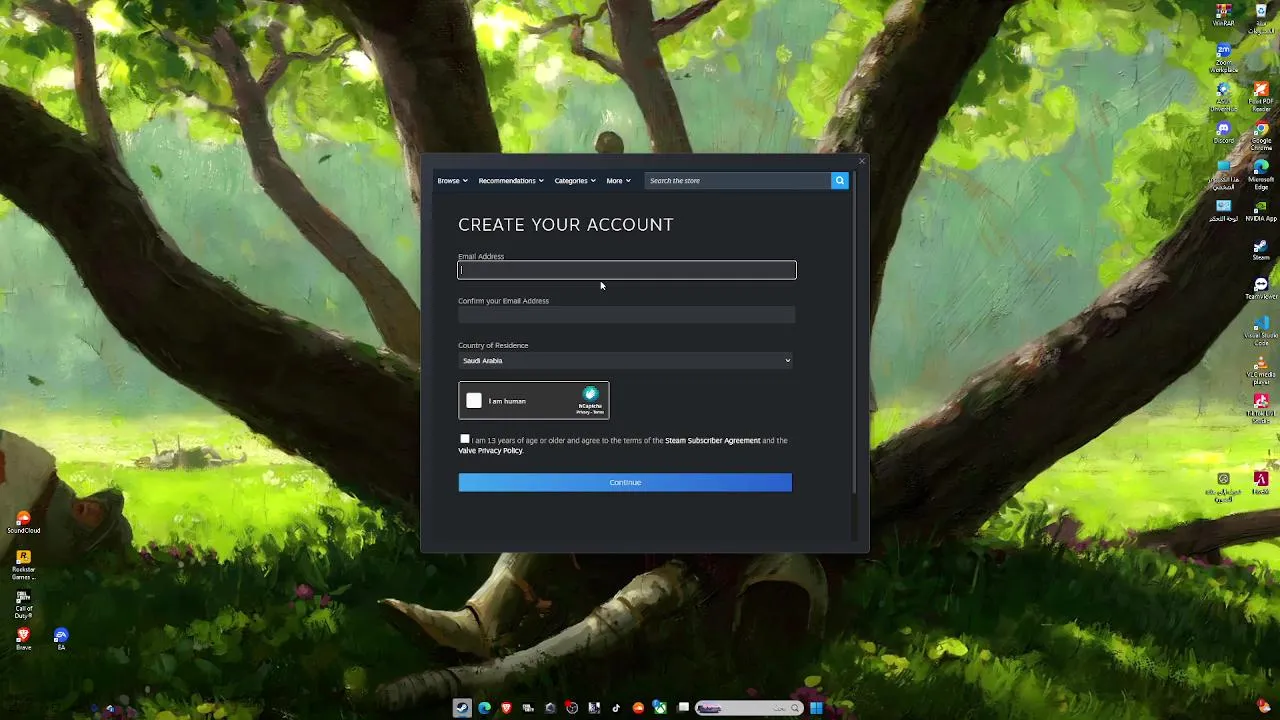Open the TeamViewer desktop icon

click(1261, 289)
